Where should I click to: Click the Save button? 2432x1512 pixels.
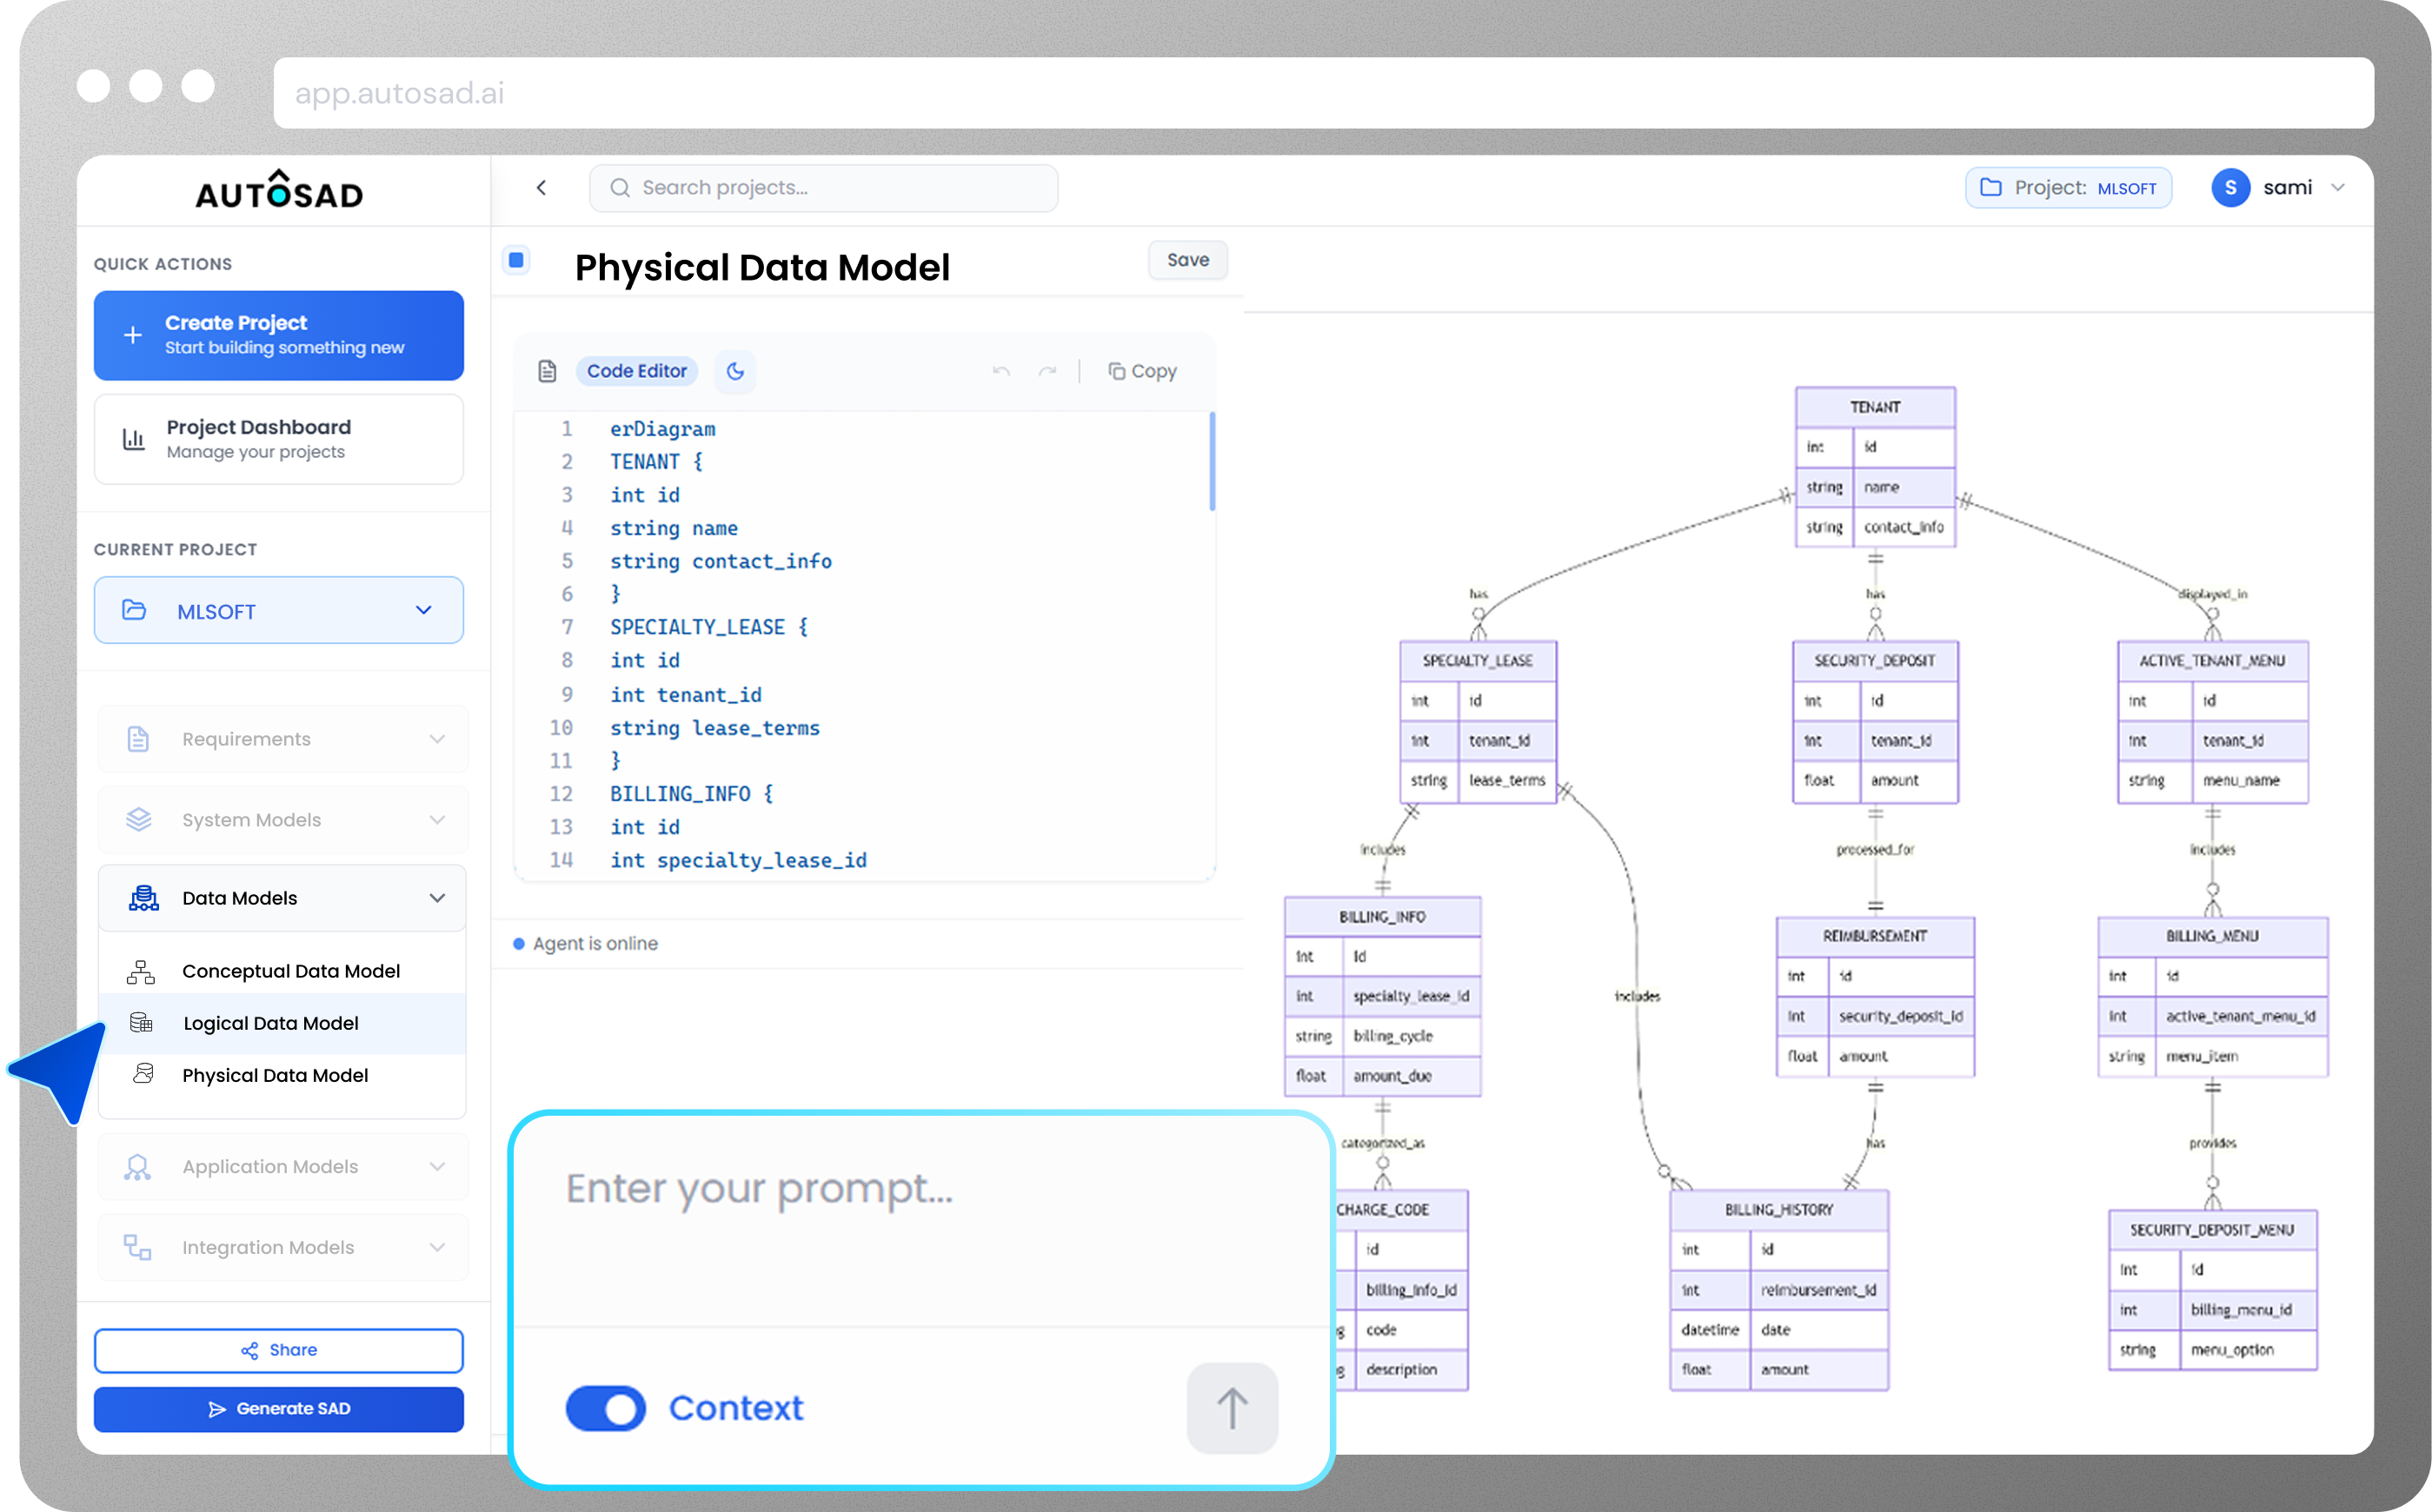(x=1187, y=260)
